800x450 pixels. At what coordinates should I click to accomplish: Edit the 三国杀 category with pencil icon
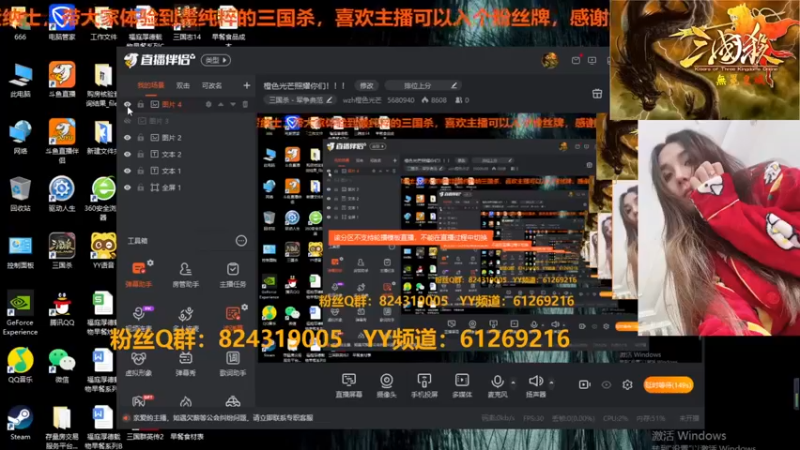[330, 100]
